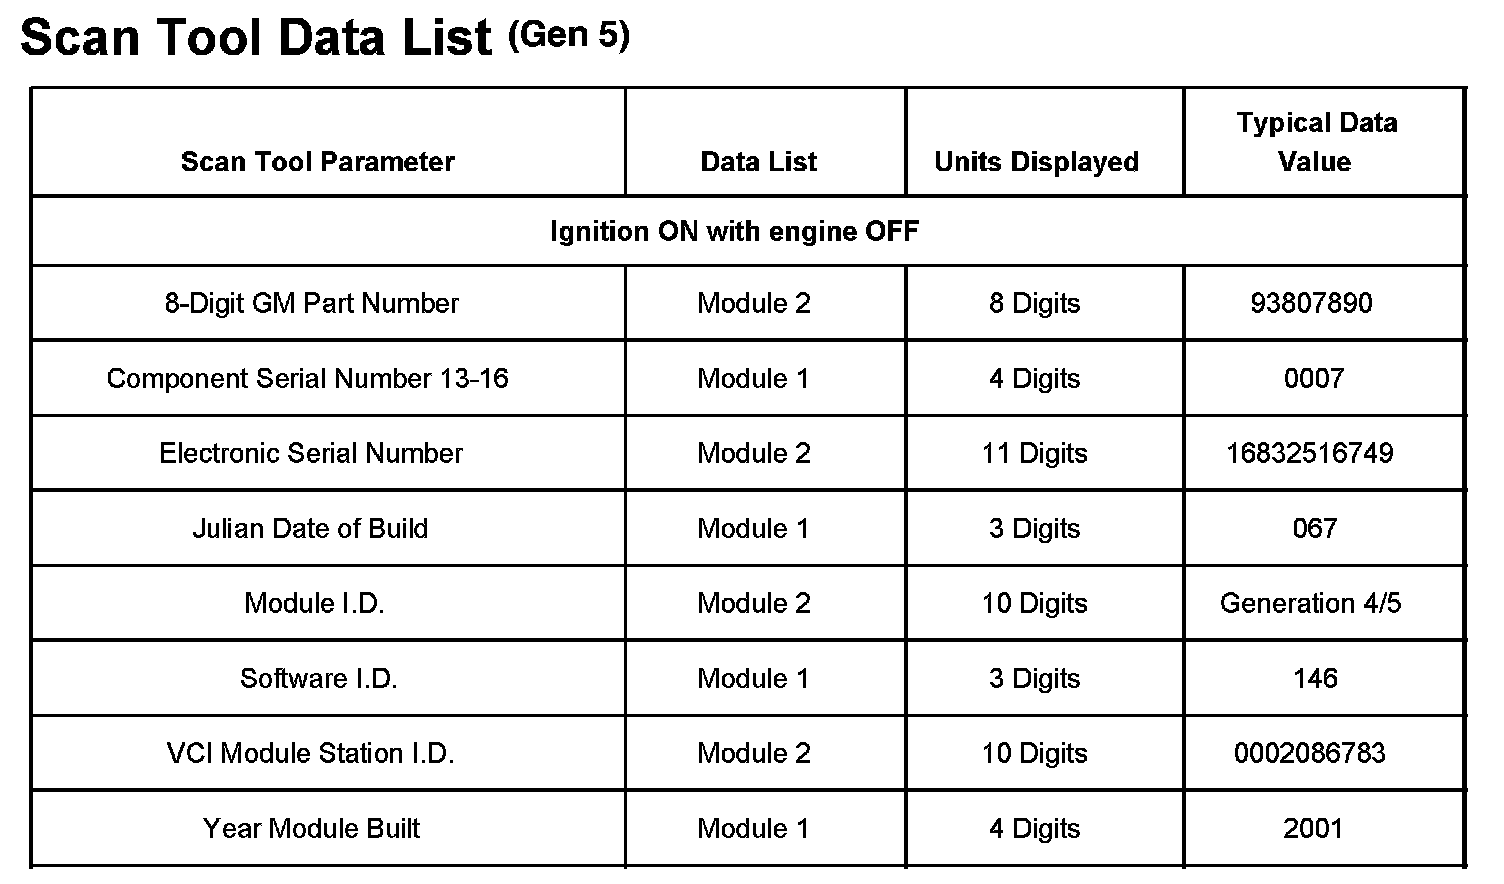Select the typical value 2001
The image size is (1504, 884).
tap(1312, 828)
